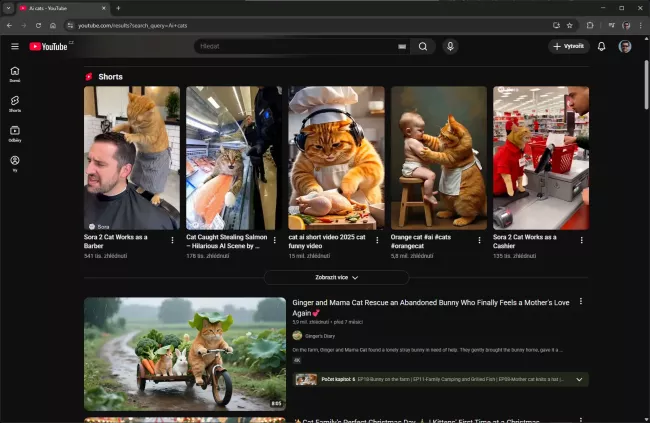Open the account avatar menu

[x=625, y=46]
